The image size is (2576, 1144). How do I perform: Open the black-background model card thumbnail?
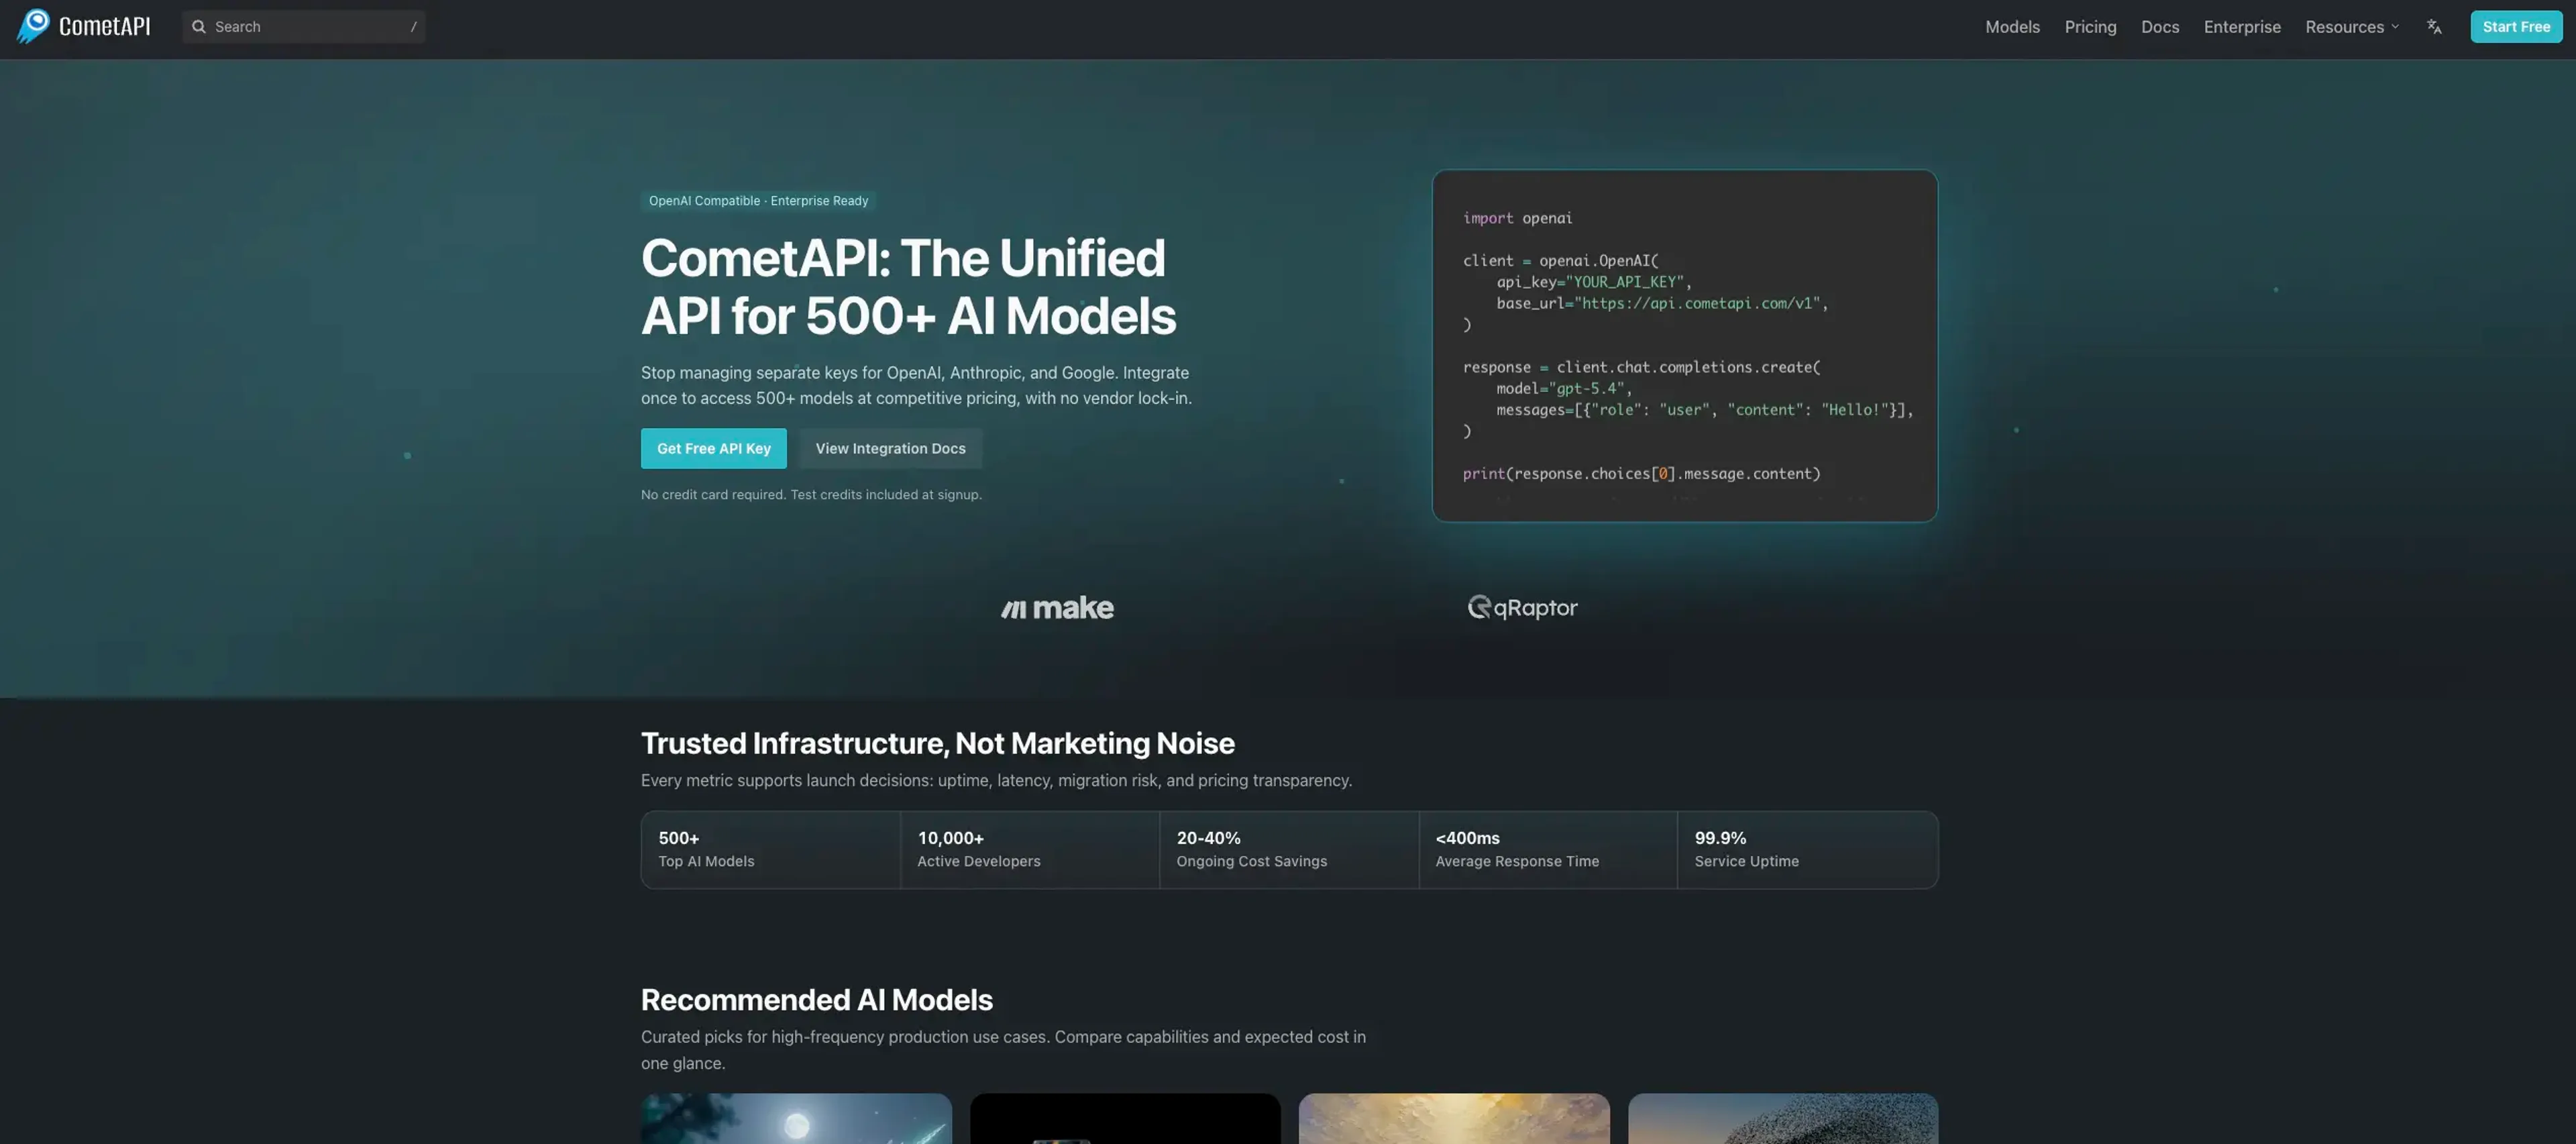[1125, 1118]
